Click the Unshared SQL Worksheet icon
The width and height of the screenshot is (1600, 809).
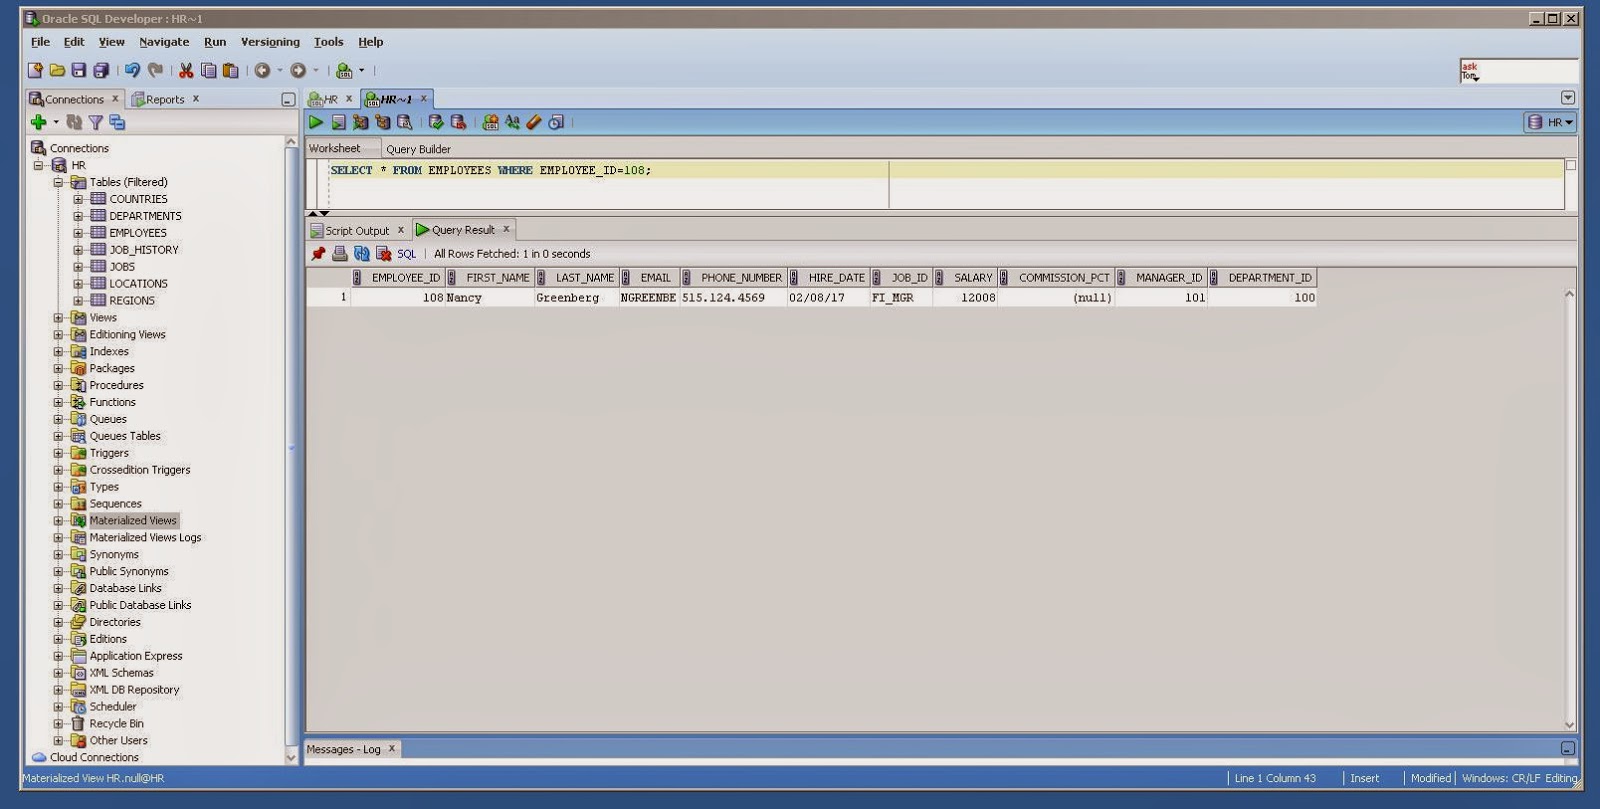point(490,122)
